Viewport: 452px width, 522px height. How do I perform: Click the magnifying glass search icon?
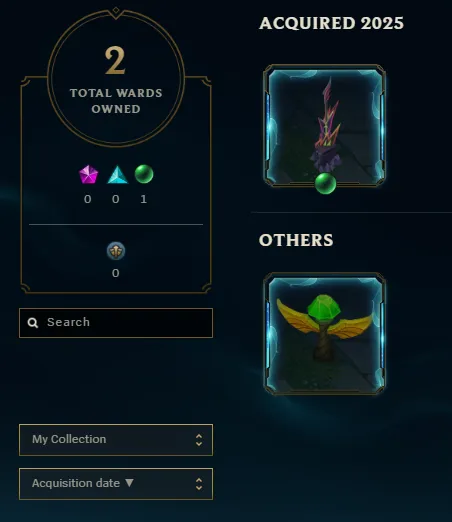coord(33,323)
